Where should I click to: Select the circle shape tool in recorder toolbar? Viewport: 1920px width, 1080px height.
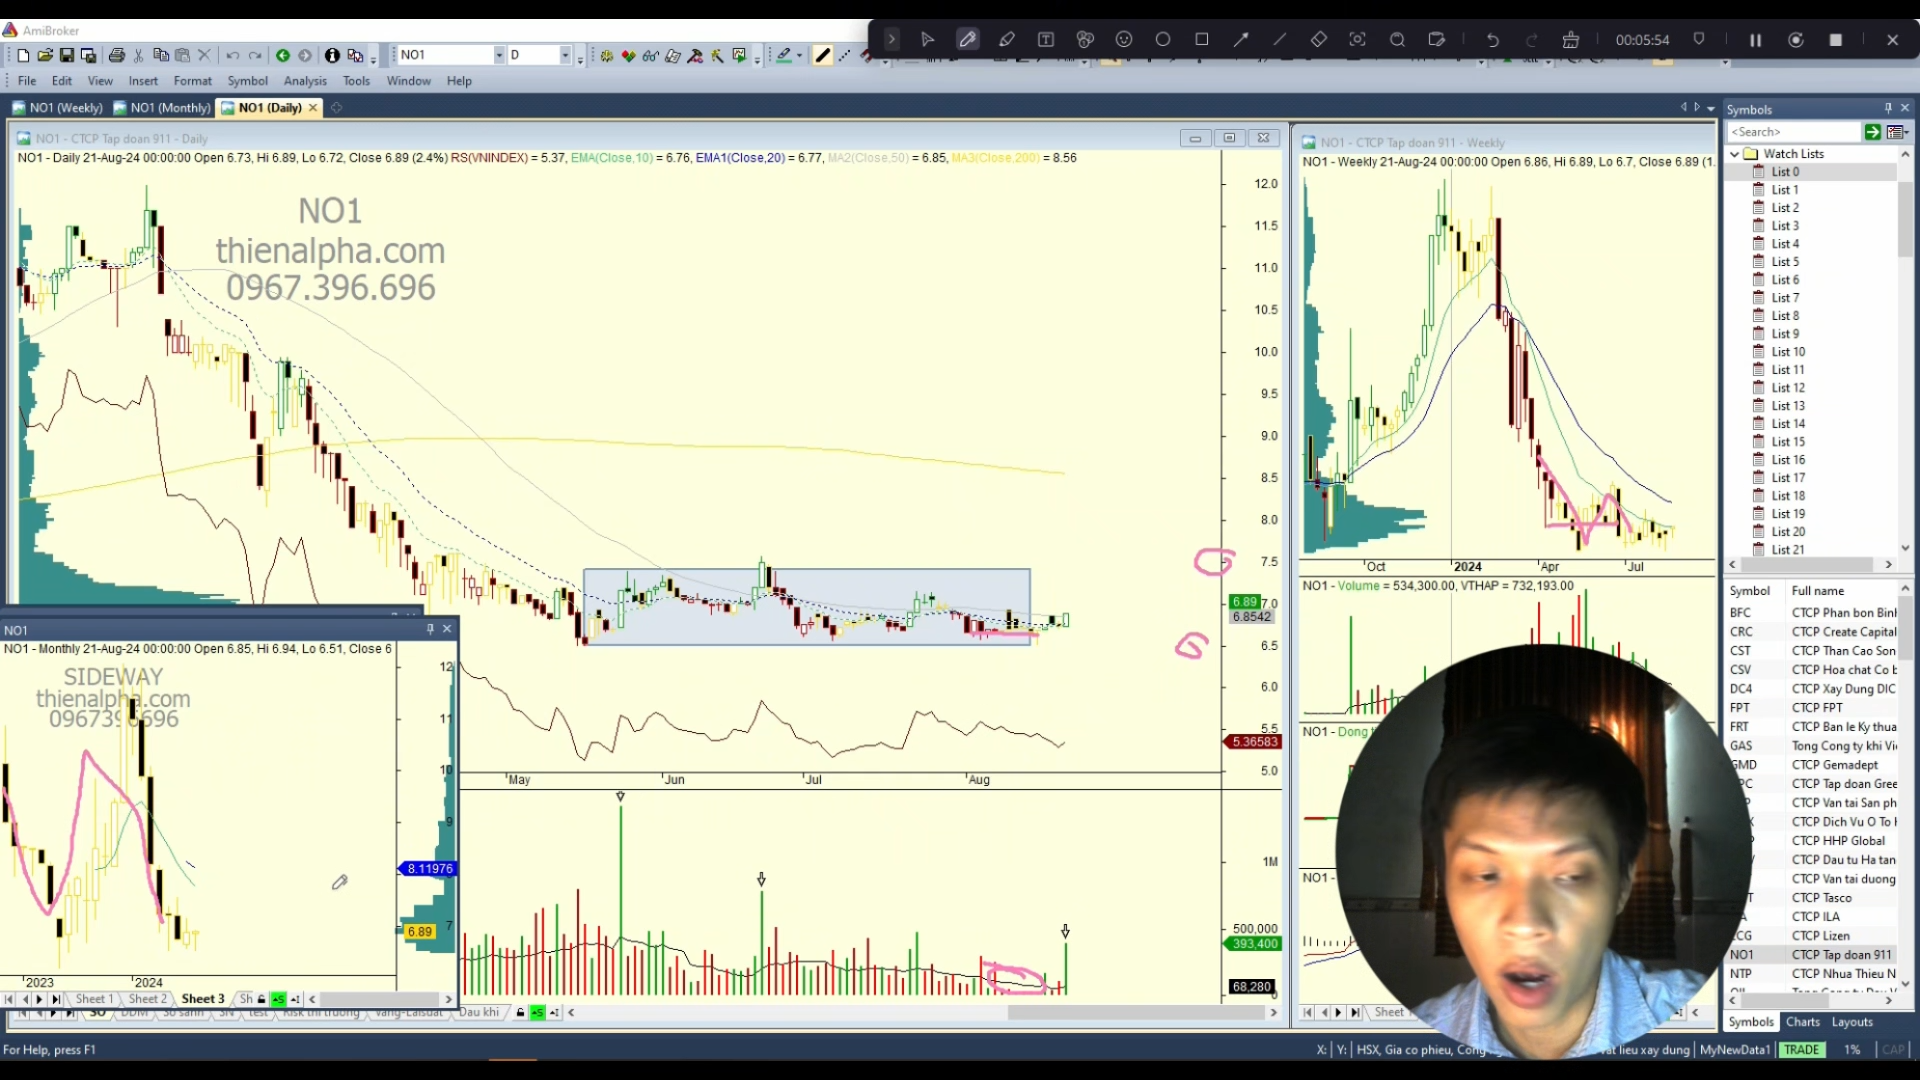(1163, 40)
